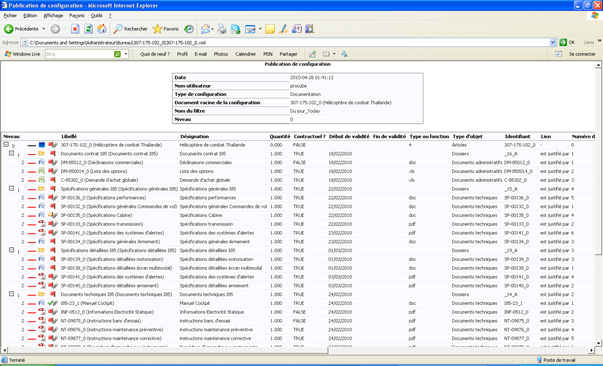Click the pen icon in IE toolbar

283,29
